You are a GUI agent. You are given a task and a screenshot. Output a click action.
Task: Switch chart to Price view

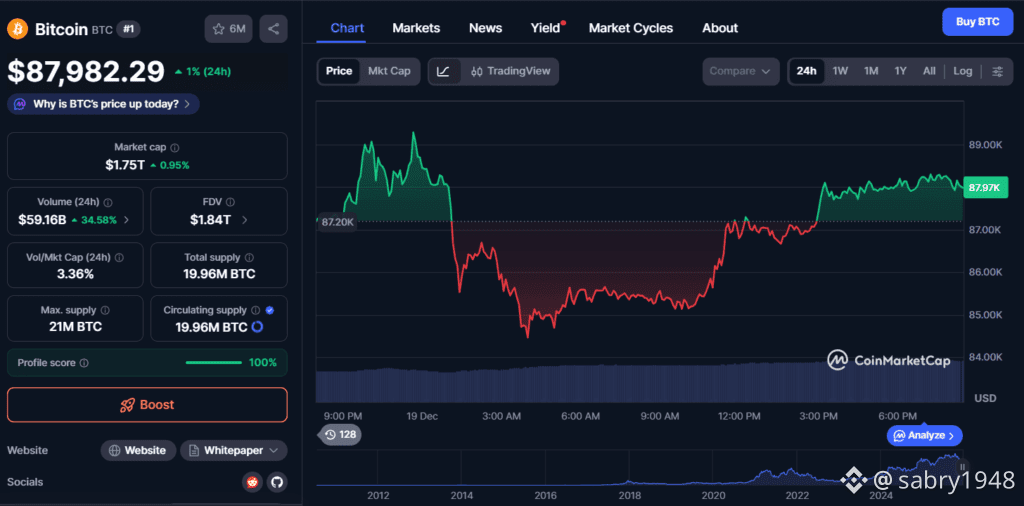[x=339, y=71]
